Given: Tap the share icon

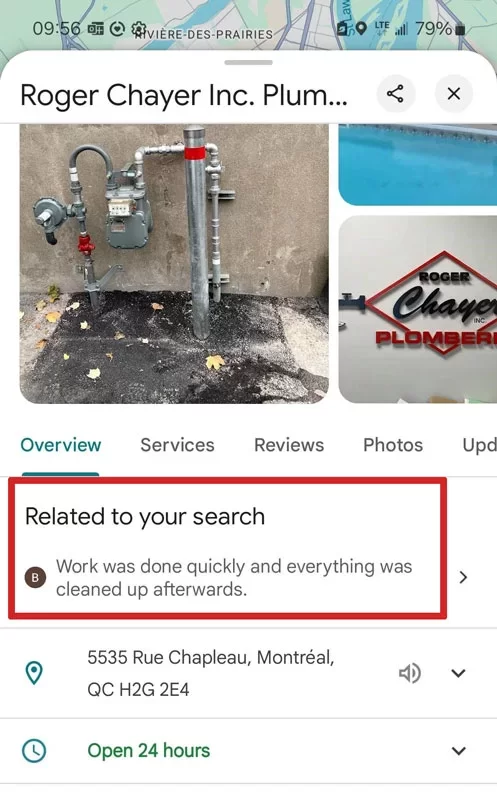Looking at the screenshot, I should (395, 94).
